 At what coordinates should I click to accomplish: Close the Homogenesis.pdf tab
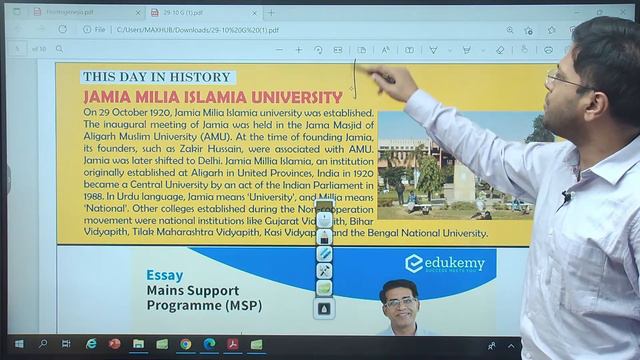138,13
